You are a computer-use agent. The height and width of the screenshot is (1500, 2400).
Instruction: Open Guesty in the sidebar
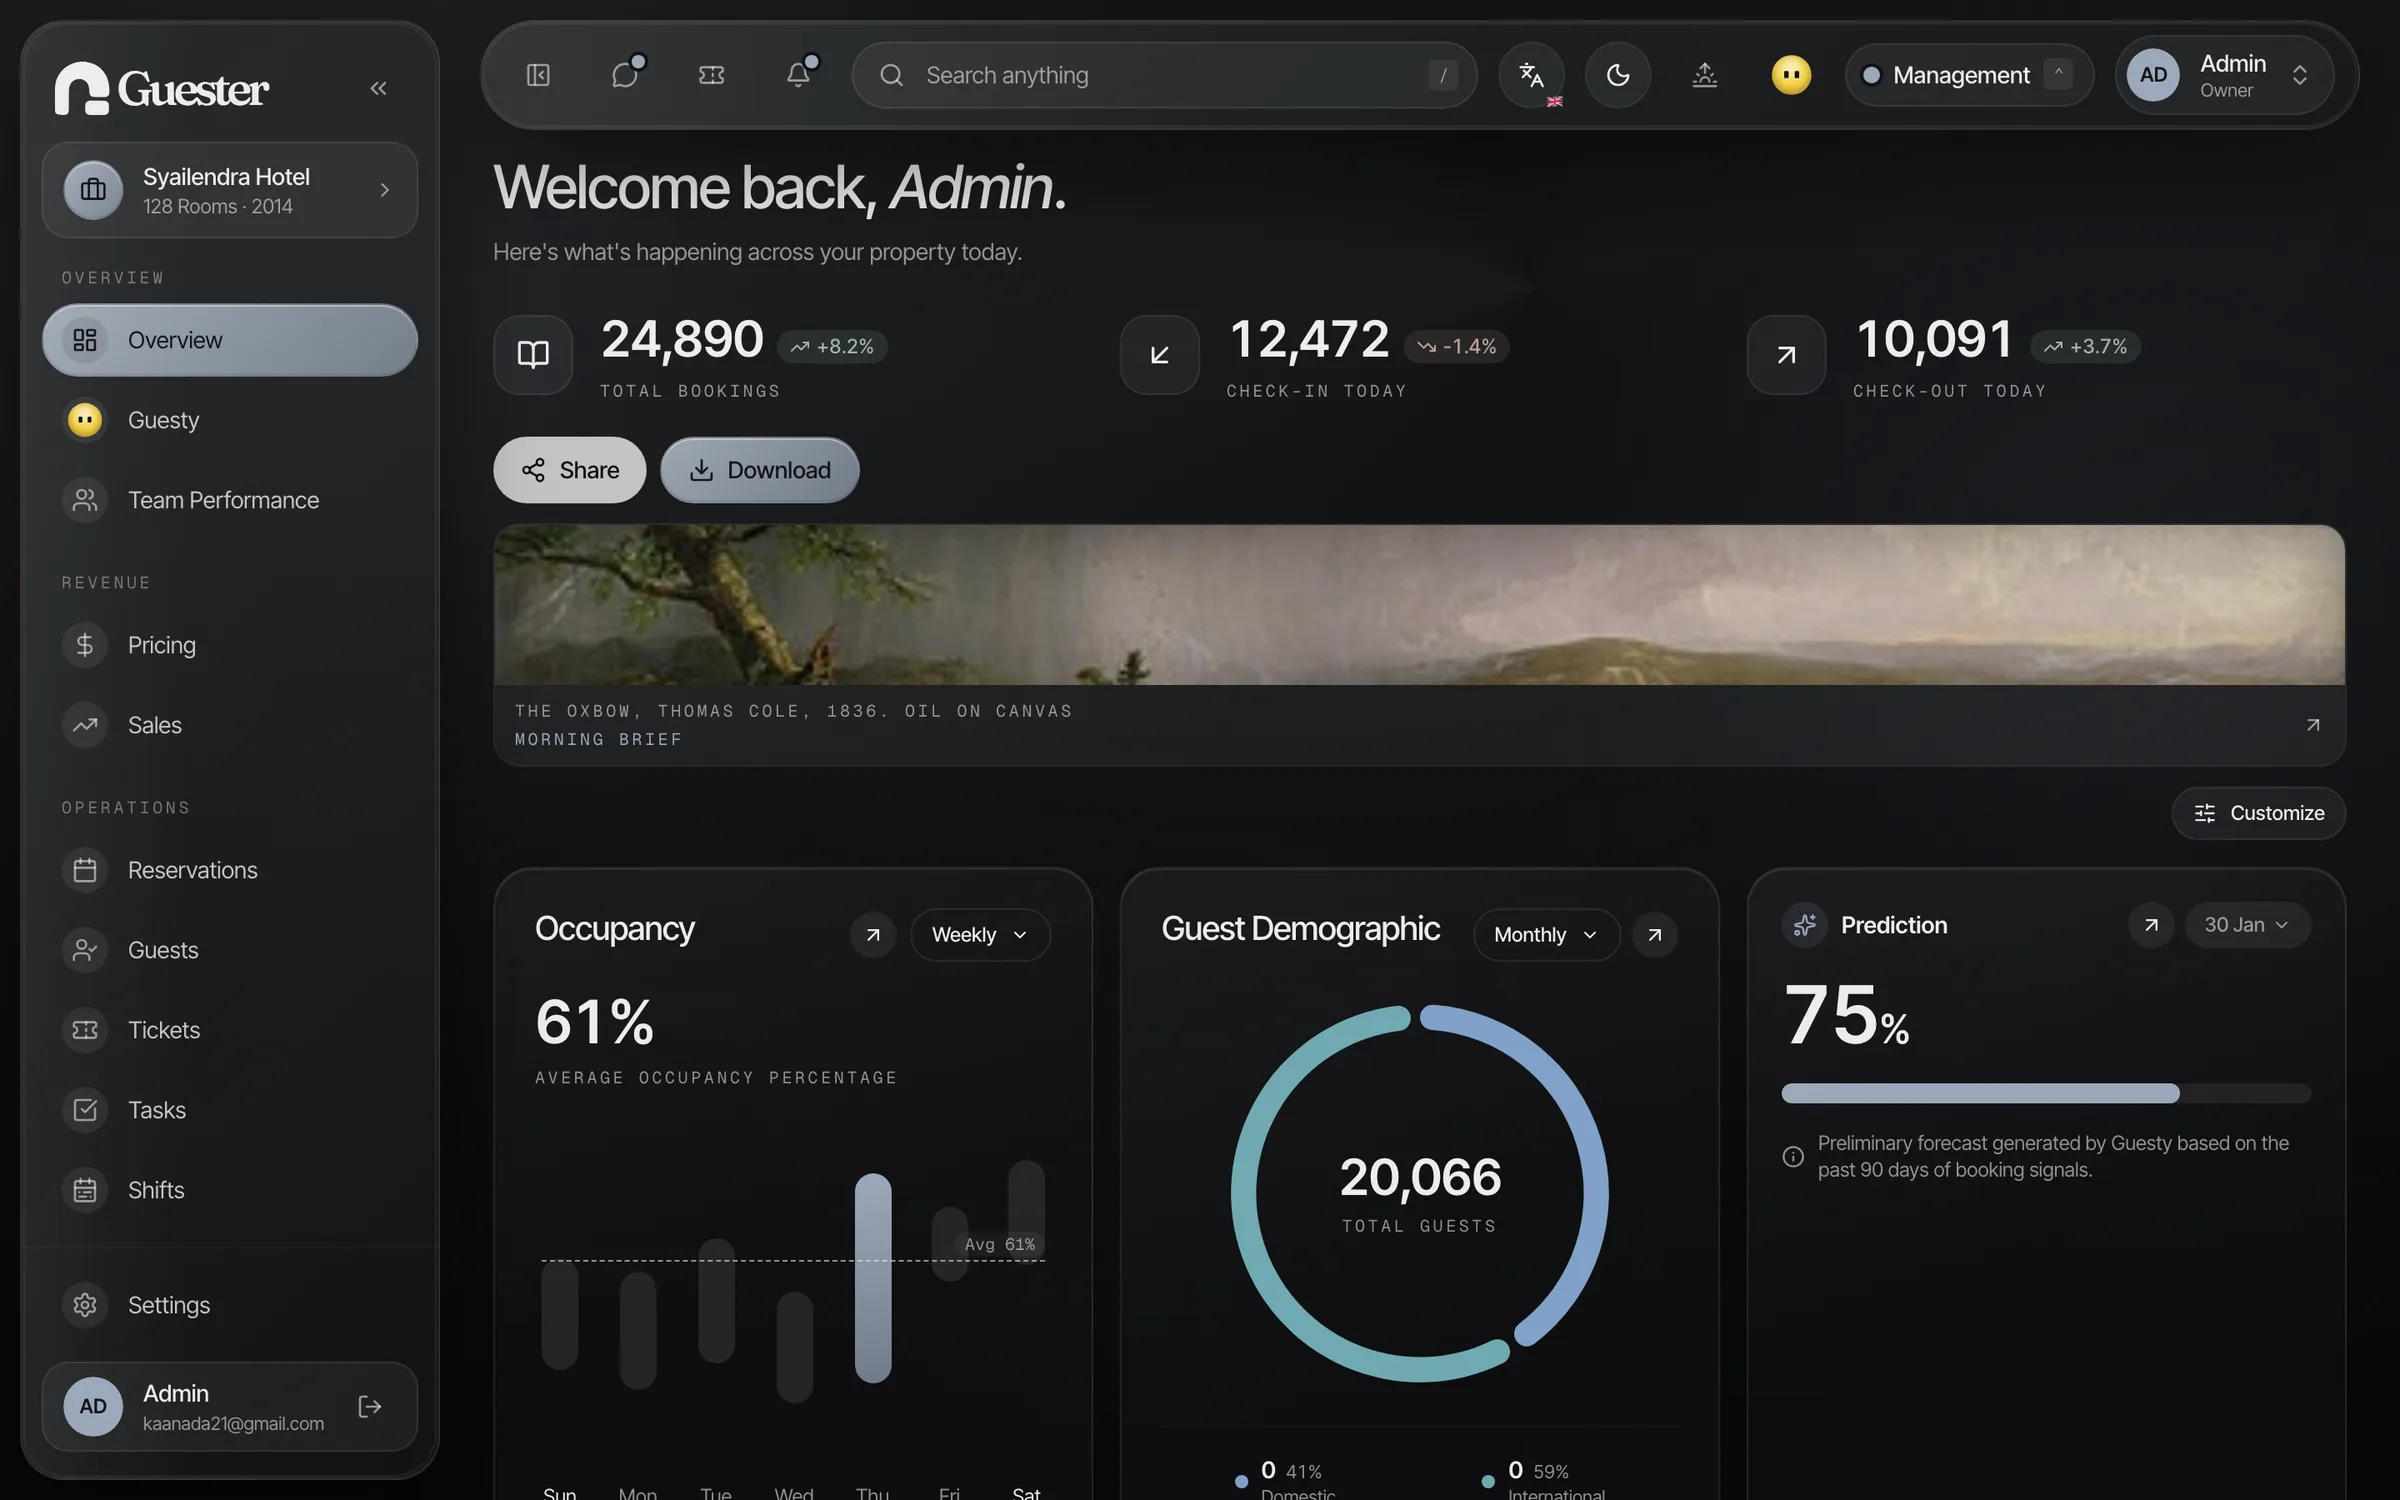pyautogui.click(x=230, y=420)
